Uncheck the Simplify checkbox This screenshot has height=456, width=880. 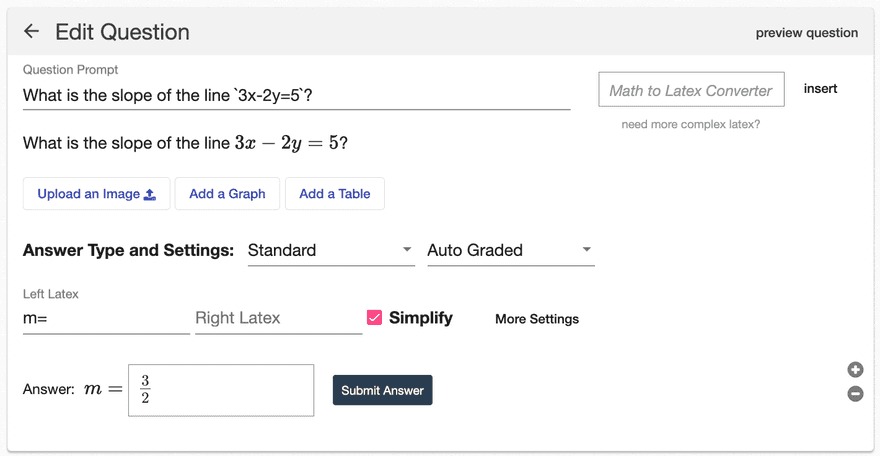click(x=374, y=317)
